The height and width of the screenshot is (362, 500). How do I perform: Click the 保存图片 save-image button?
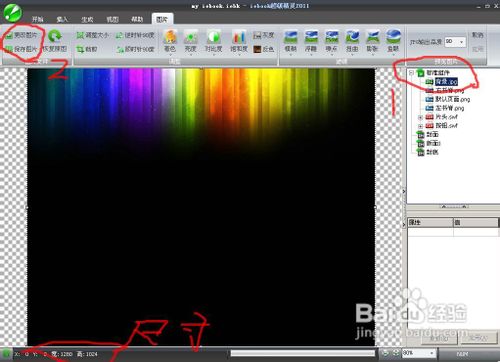tap(21, 49)
